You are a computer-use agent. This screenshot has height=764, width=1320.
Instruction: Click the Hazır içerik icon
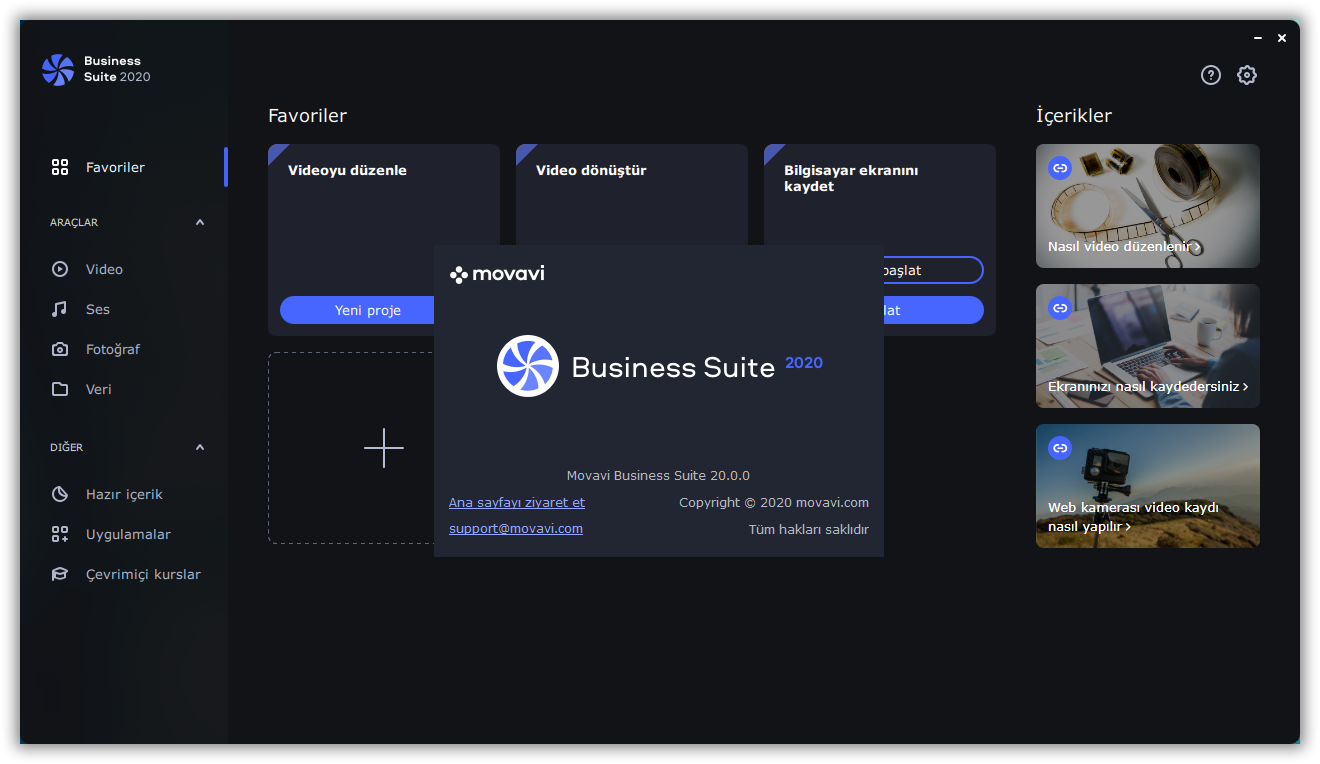(60, 494)
